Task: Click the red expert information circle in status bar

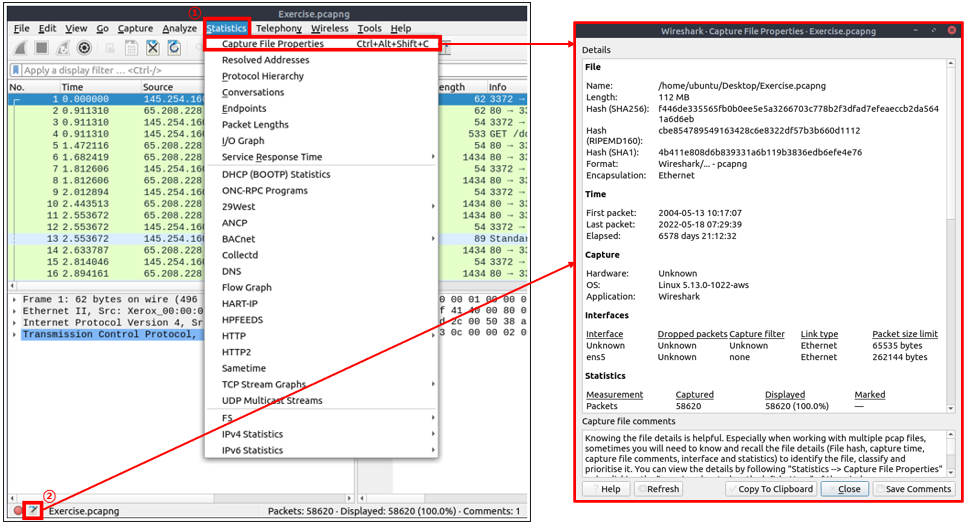Action: pyautogui.click(x=18, y=511)
